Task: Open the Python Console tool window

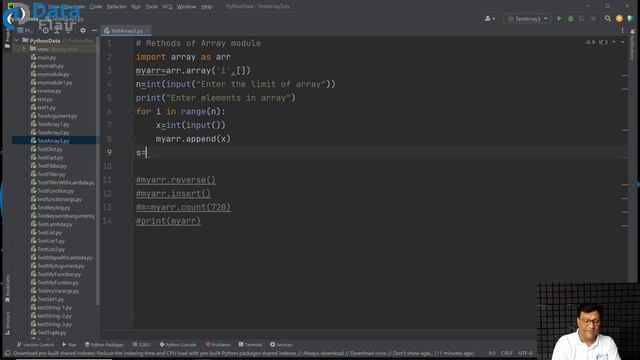Action: [x=178, y=345]
